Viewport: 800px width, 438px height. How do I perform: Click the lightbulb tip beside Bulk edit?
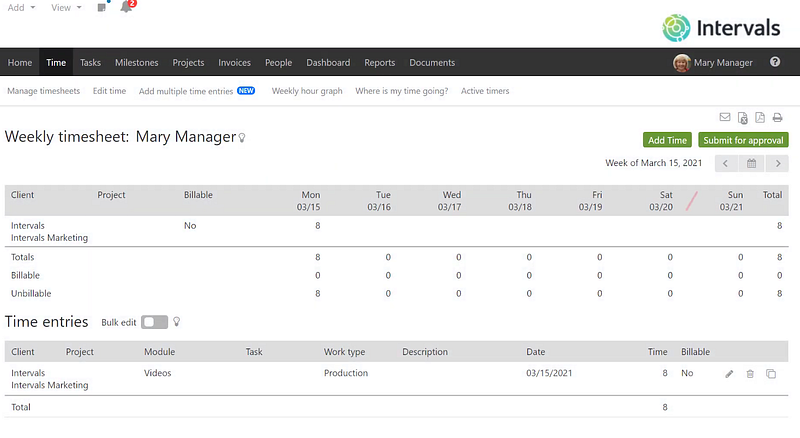tap(177, 322)
